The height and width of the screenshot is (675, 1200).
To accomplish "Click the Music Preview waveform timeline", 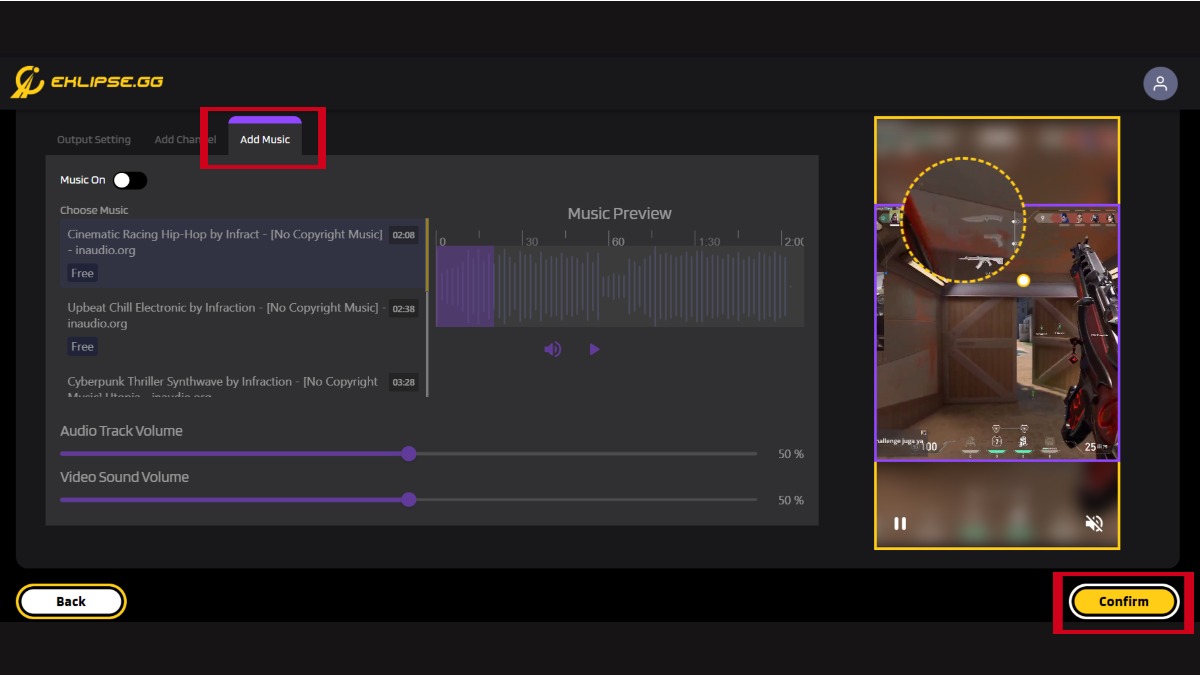I will point(620,283).
